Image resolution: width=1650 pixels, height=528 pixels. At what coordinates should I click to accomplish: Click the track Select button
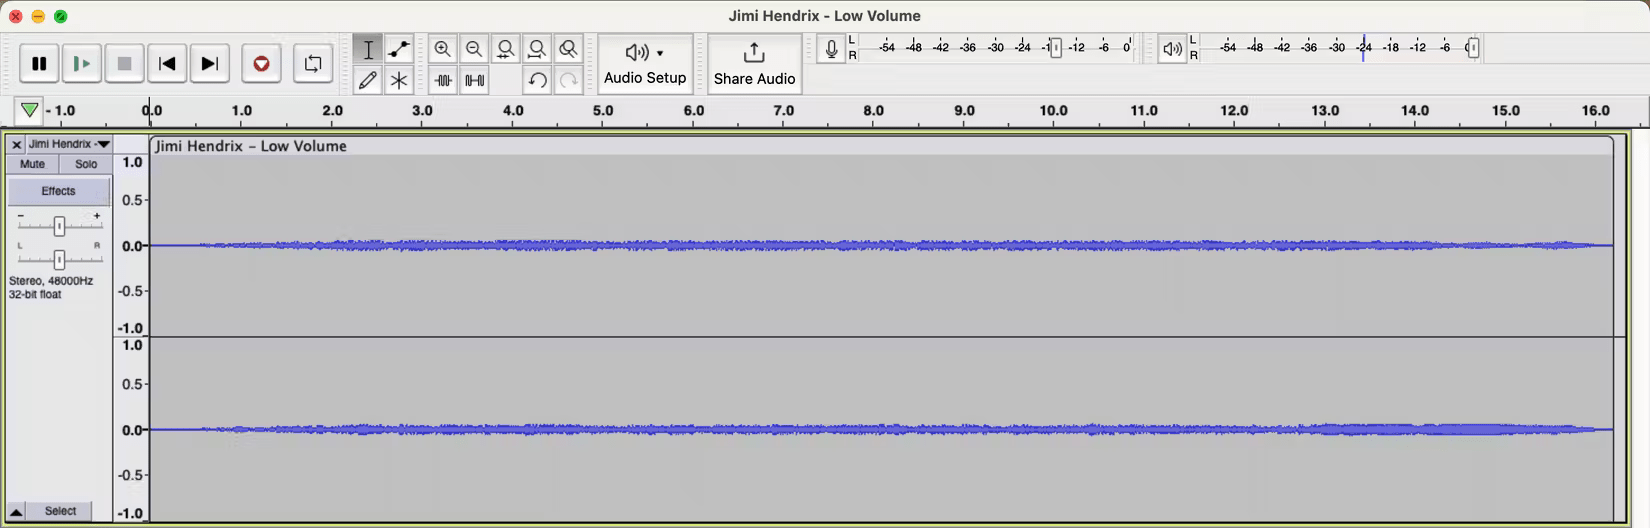pyautogui.click(x=60, y=511)
